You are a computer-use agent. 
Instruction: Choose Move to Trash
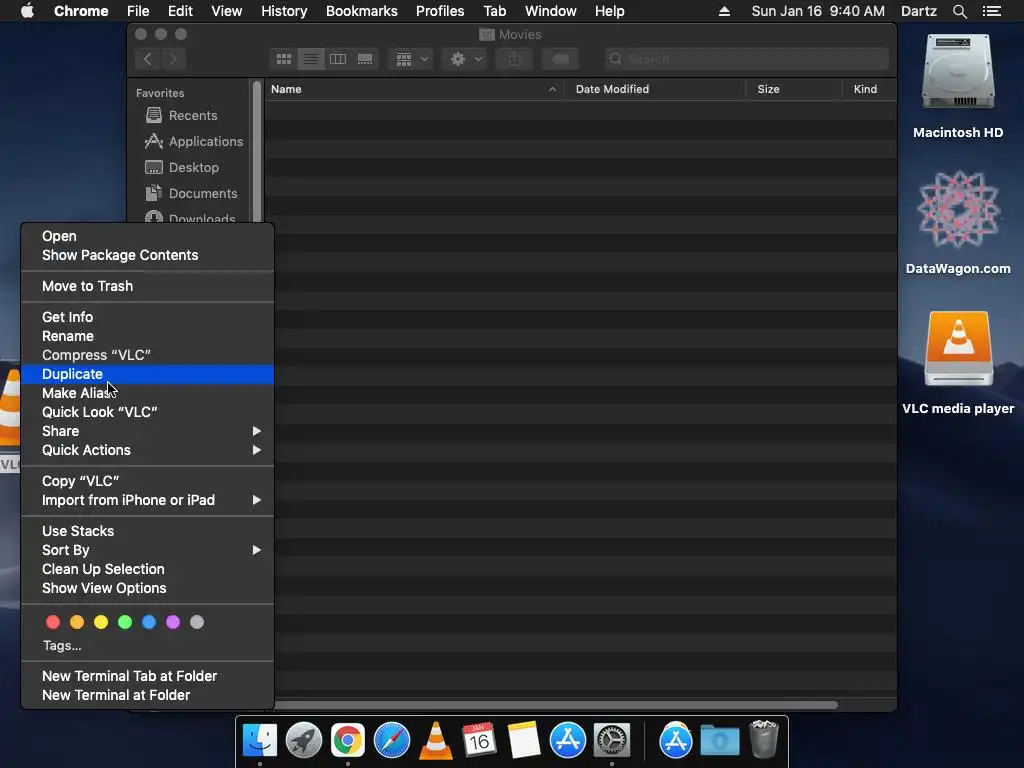pyautogui.click(x=148, y=286)
